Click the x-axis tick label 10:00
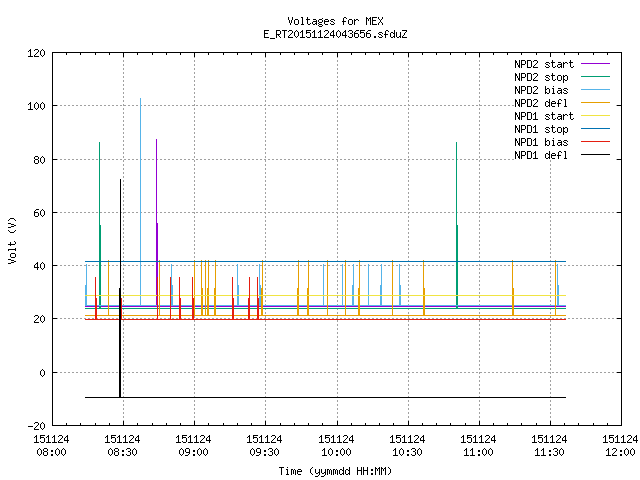 point(336,453)
